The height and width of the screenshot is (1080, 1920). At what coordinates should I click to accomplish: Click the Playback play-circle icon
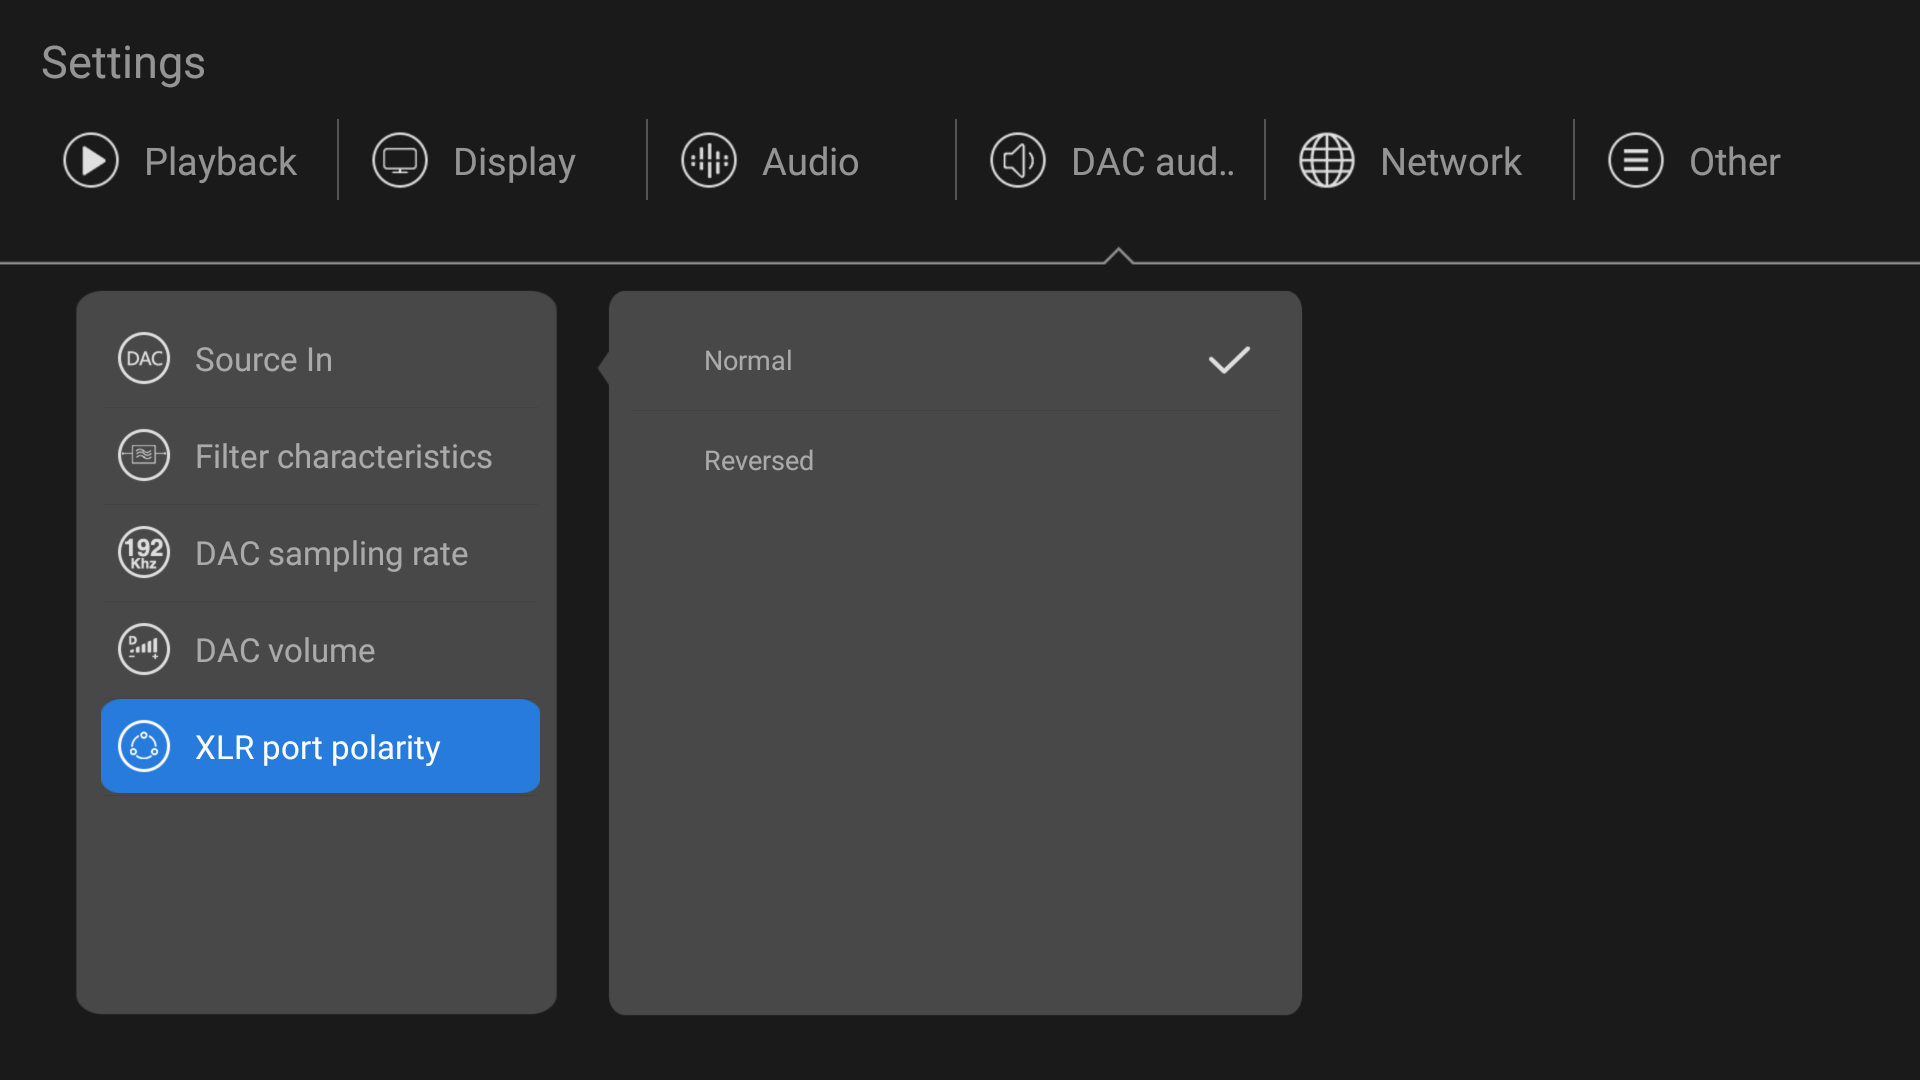click(91, 161)
